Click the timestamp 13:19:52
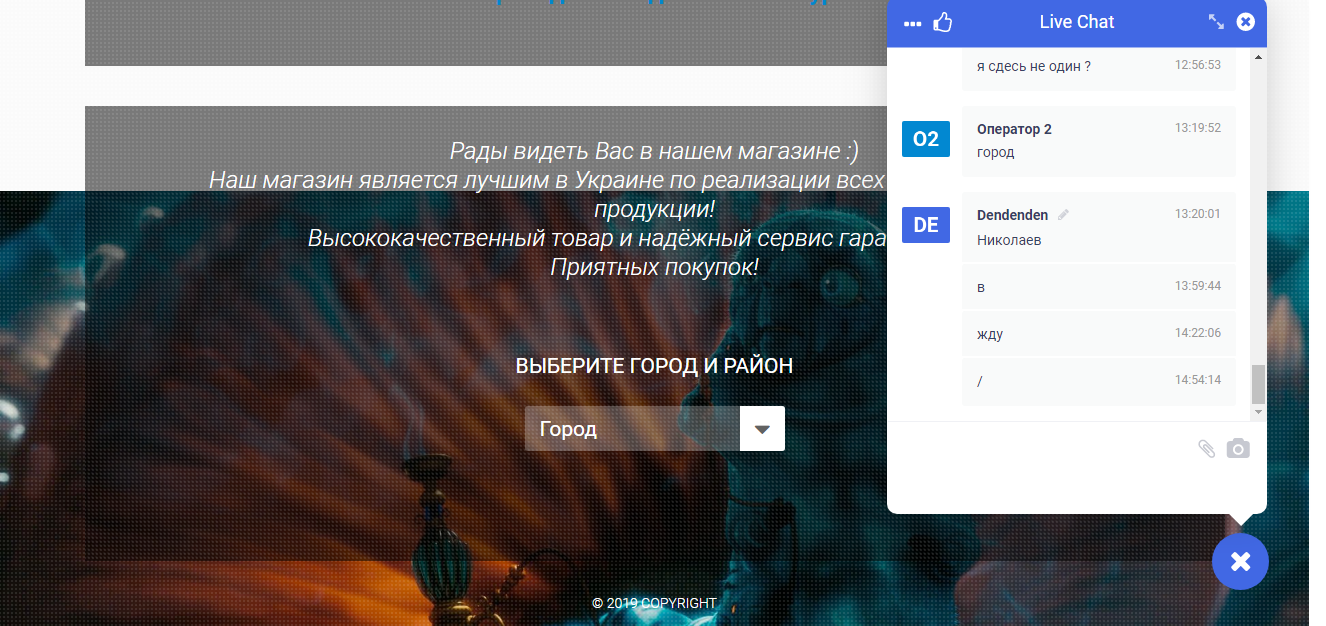1326x626 pixels. [1198, 128]
